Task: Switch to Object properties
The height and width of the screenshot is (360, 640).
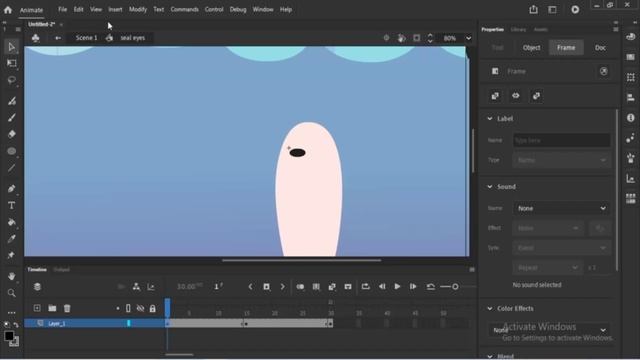Action: click(x=531, y=48)
